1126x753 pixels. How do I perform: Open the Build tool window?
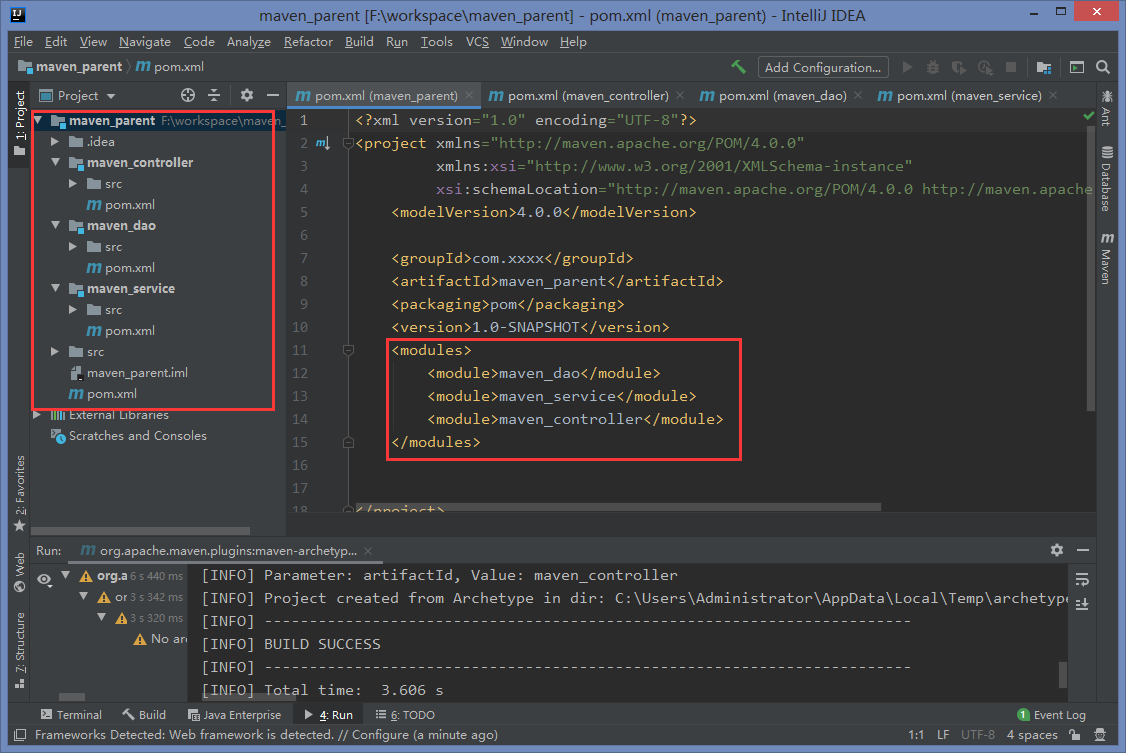tap(144, 715)
